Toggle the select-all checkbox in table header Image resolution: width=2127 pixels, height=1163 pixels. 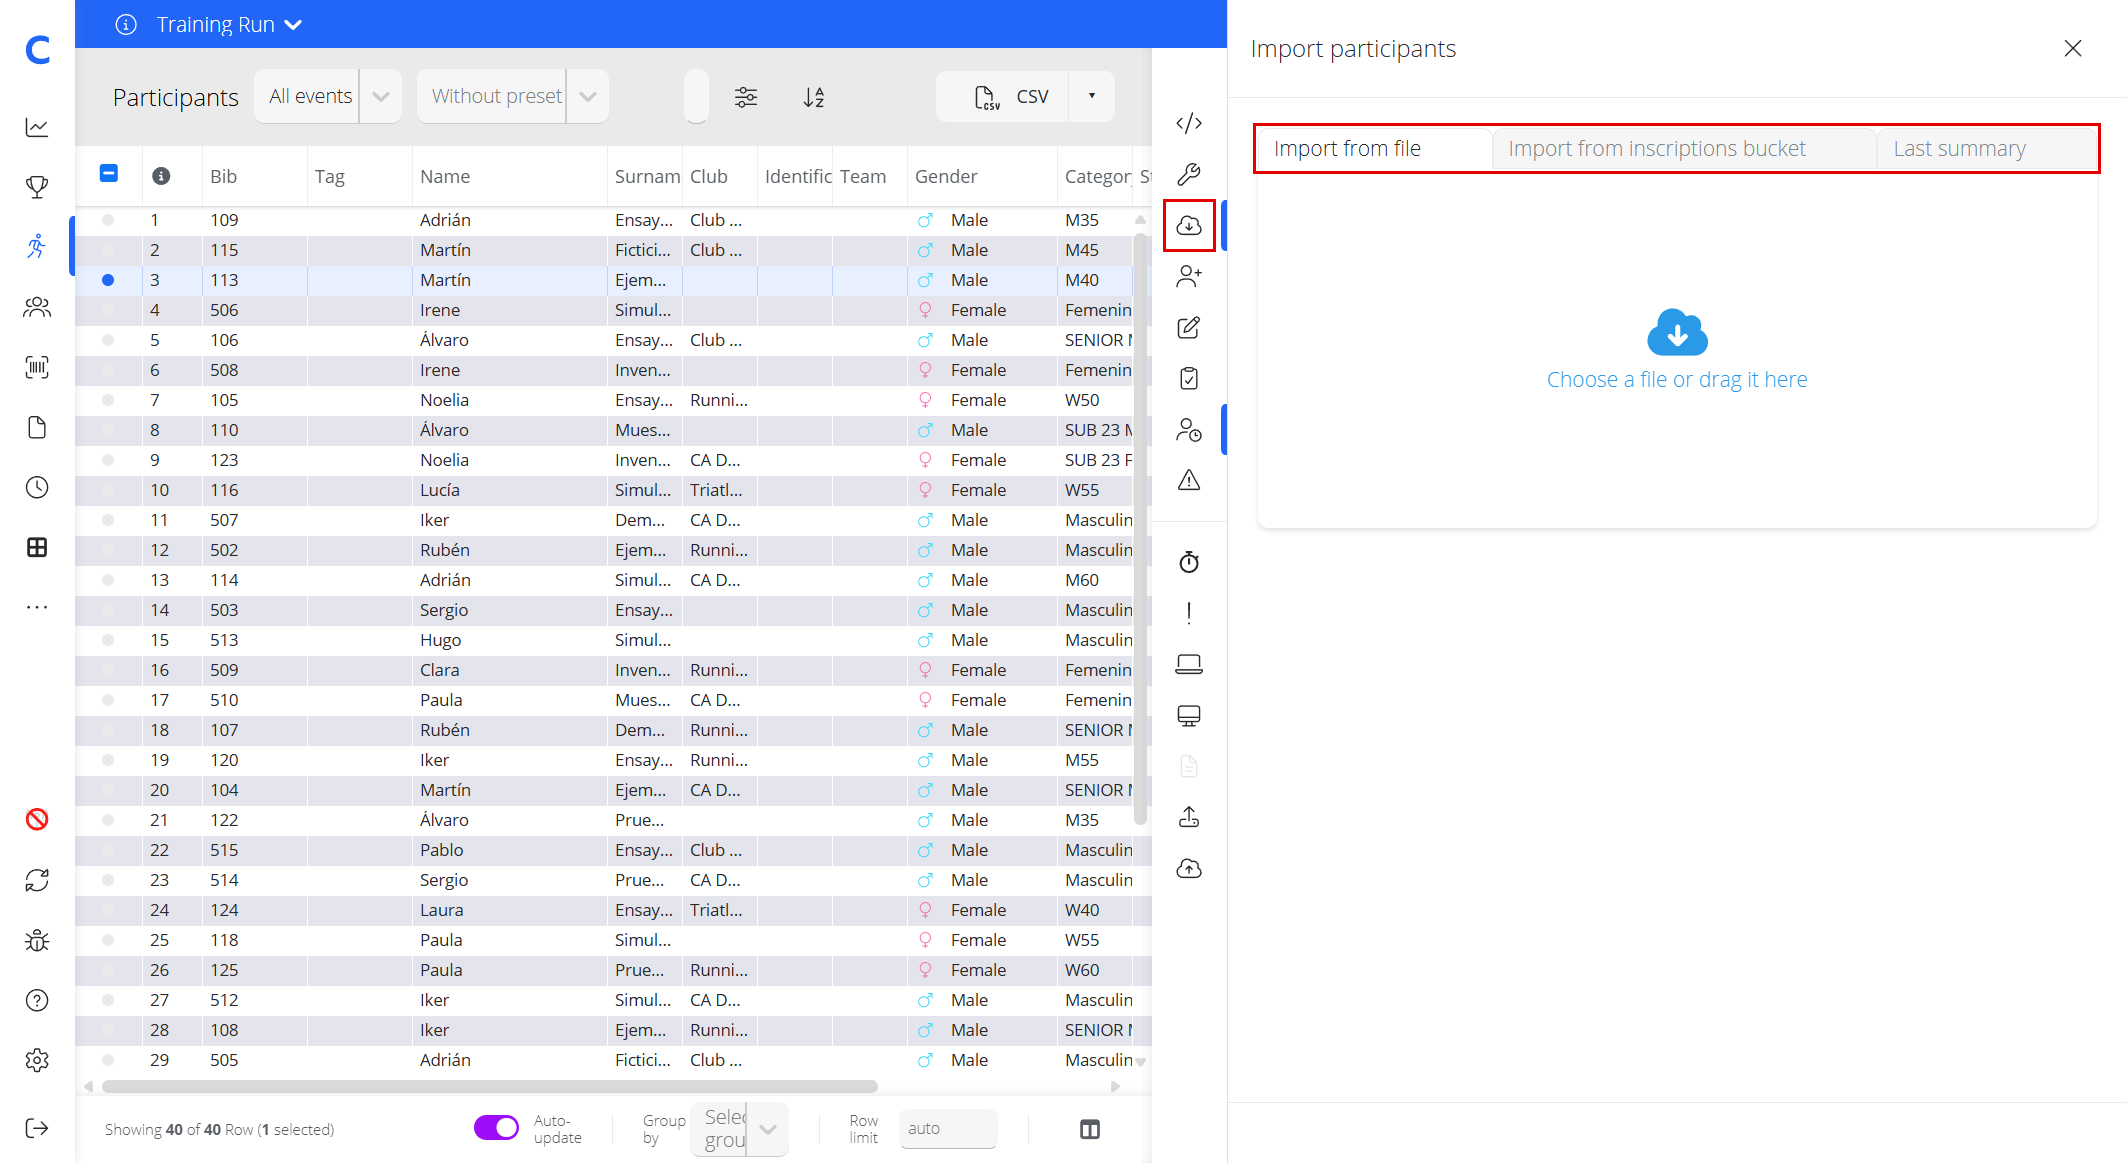pos(109,174)
